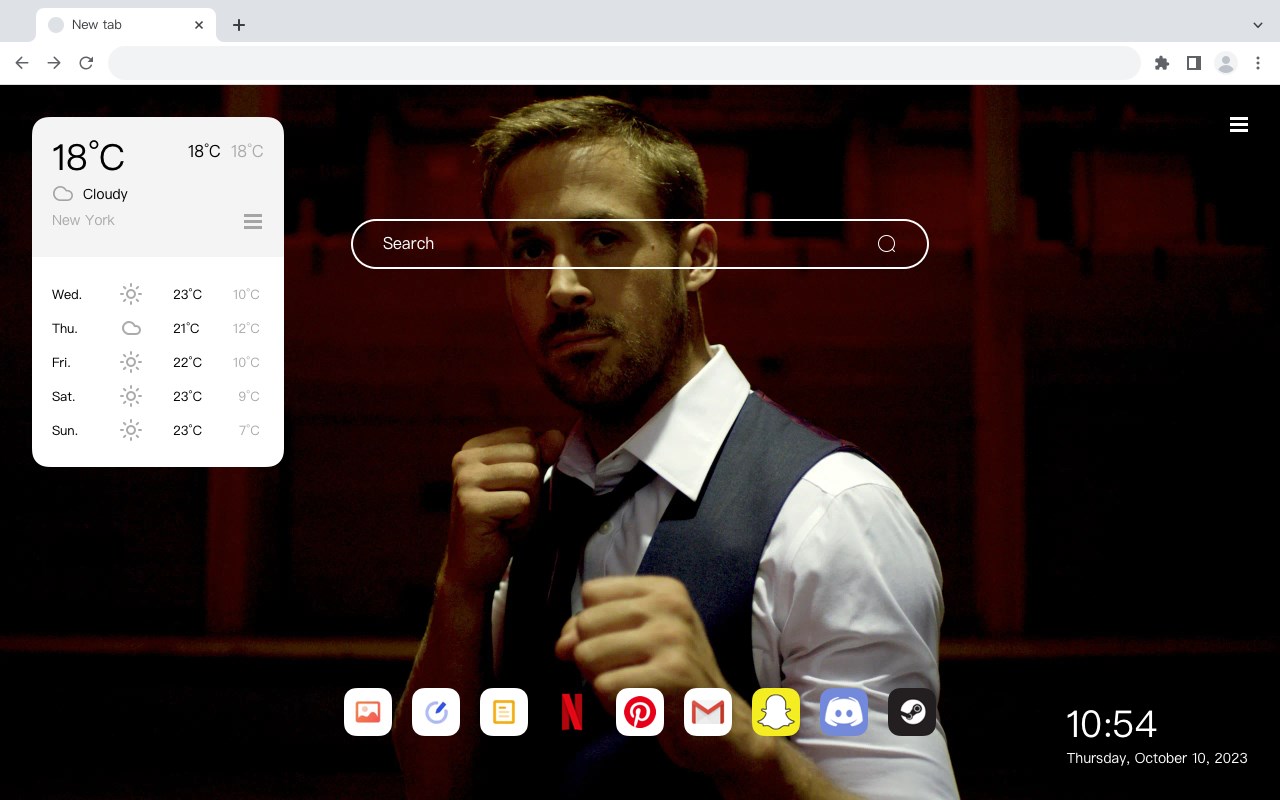Launch the Netflix shortcut
Viewport: 1280px width, 800px height.
point(572,712)
